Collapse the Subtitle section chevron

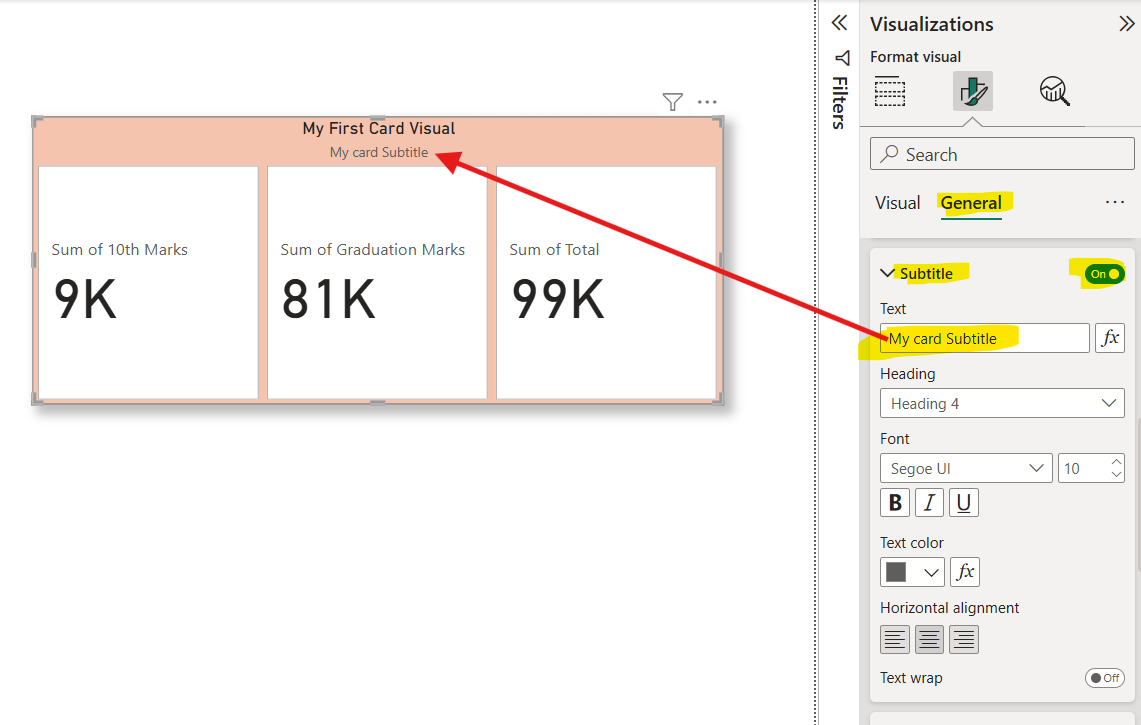pyautogui.click(x=885, y=272)
